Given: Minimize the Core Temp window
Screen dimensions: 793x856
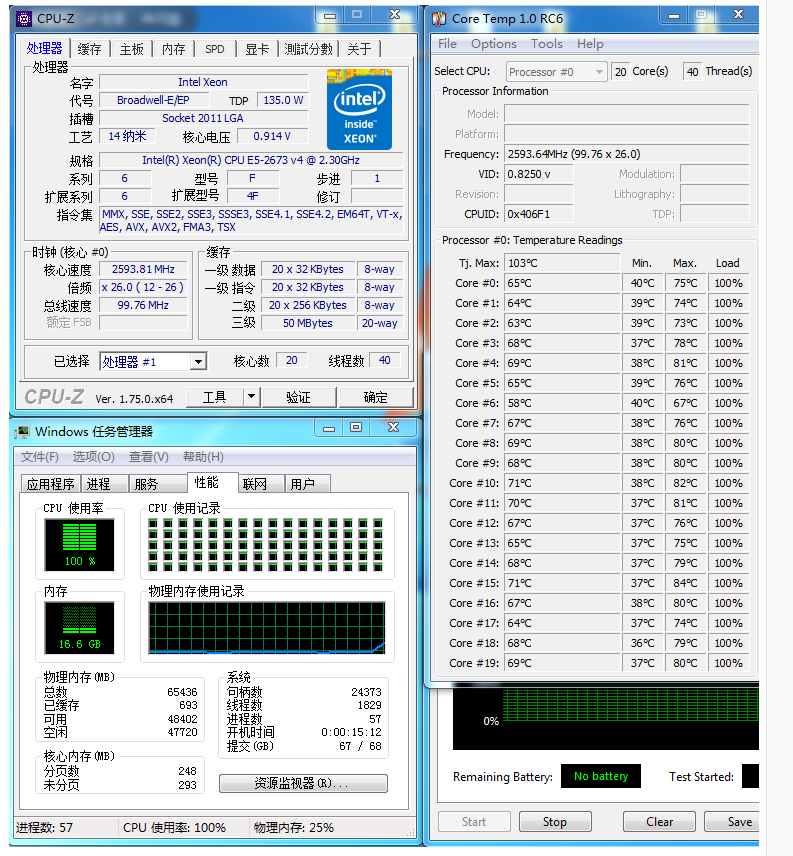Looking at the screenshot, I should pos(674,16).
